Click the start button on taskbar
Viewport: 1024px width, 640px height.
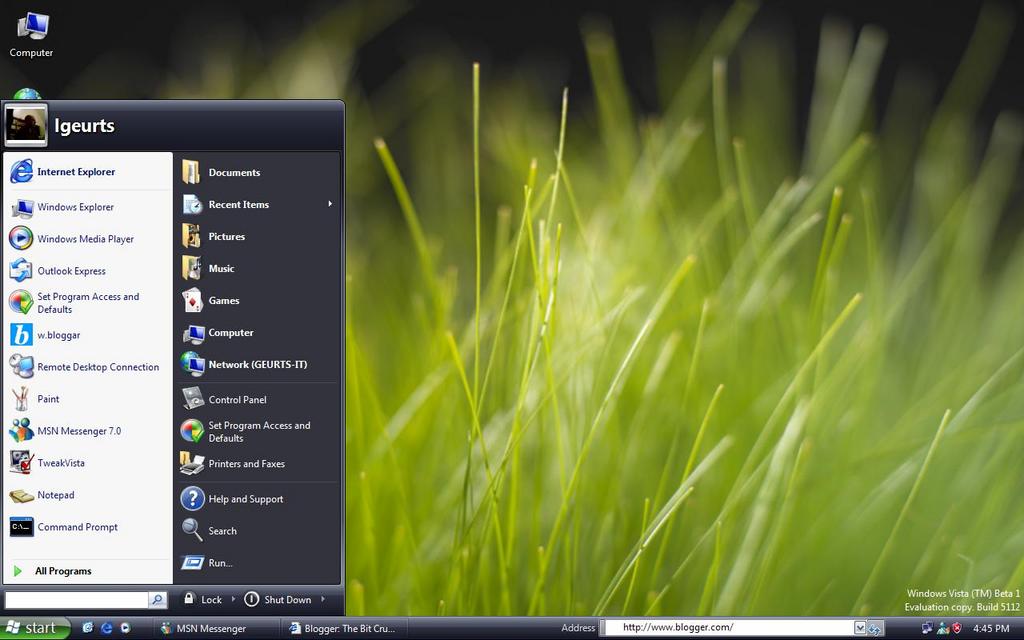[x=35, y=628]
